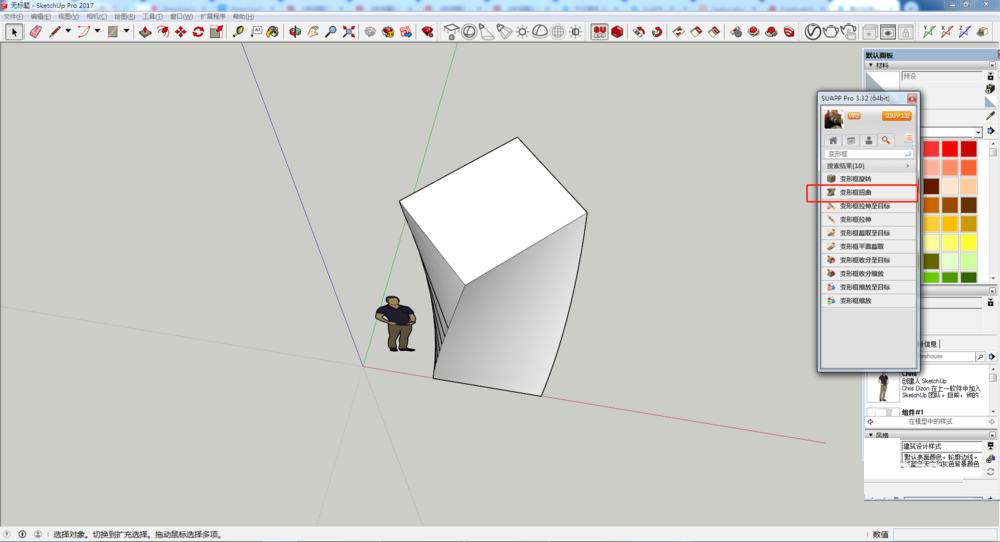Select the arrow Select tool
Image resolution: width=1000 pixels, height=542 pixels.
[x=14, y=32]
